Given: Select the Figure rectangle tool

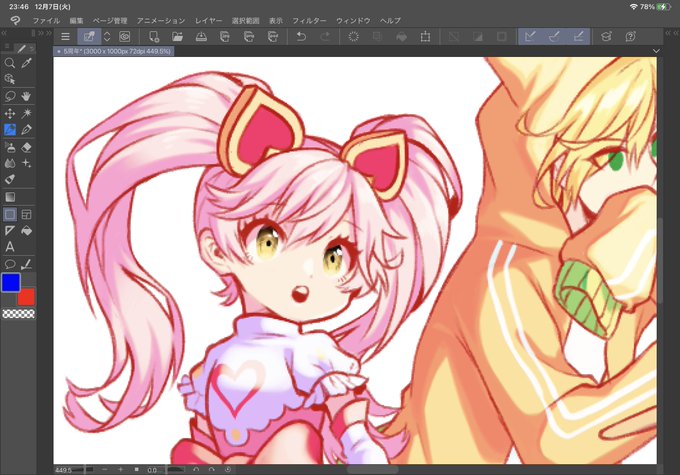Looking at the screenshot, I should [x=10, y=214].
